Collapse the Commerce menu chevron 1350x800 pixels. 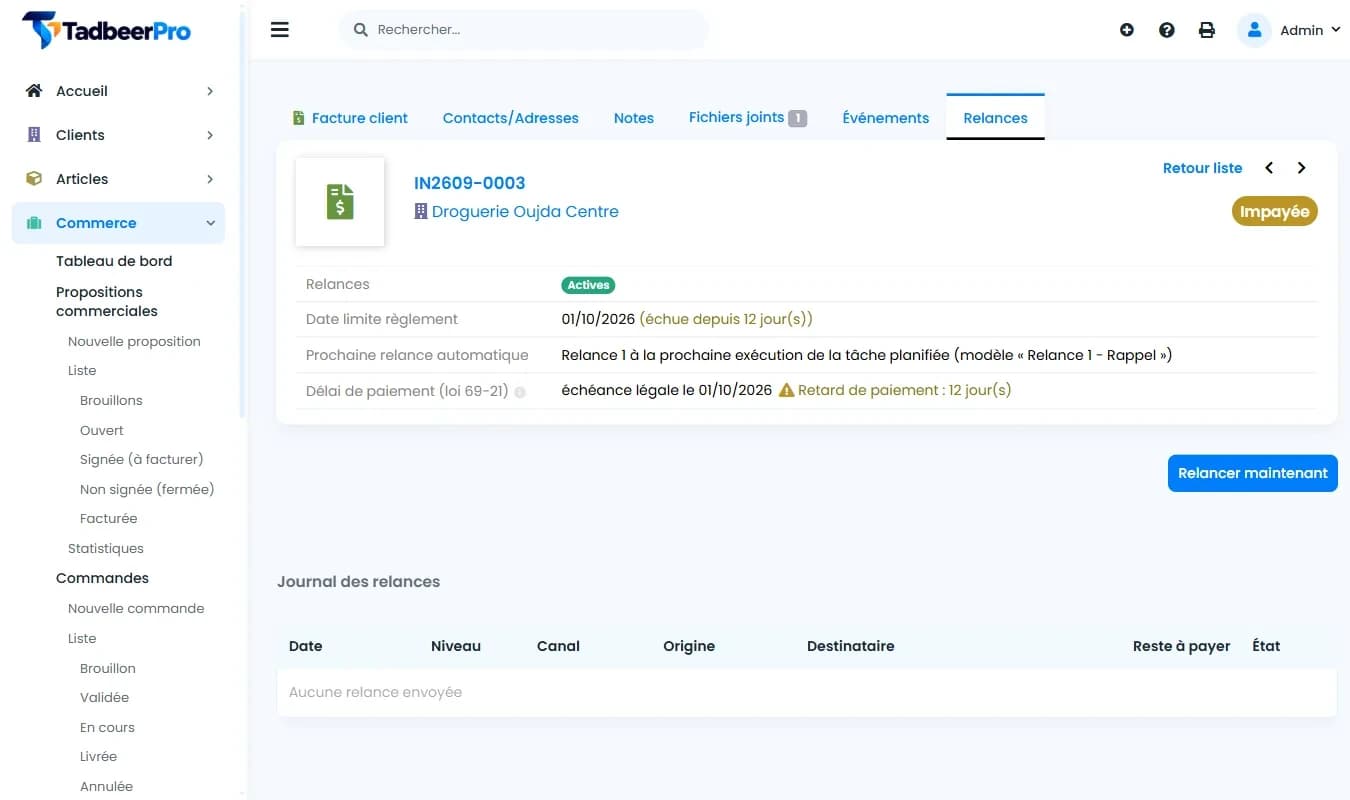(210, 223)
